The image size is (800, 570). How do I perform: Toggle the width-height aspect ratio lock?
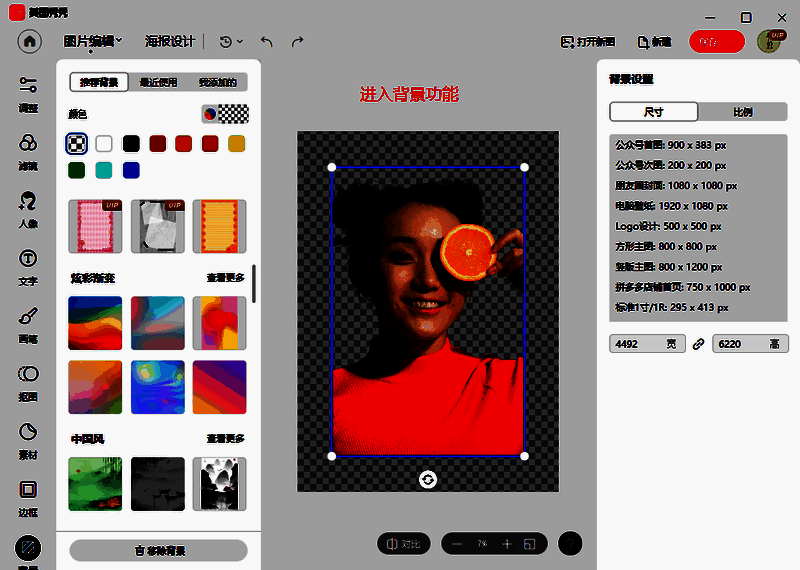point(699,344)
